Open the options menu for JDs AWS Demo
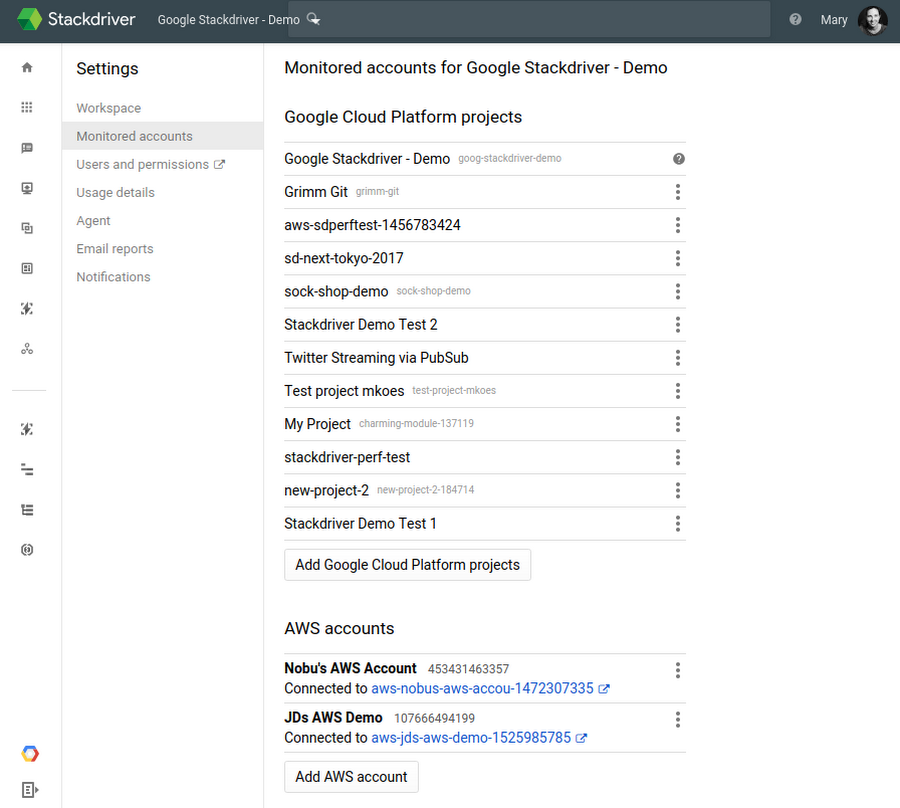 678,720
